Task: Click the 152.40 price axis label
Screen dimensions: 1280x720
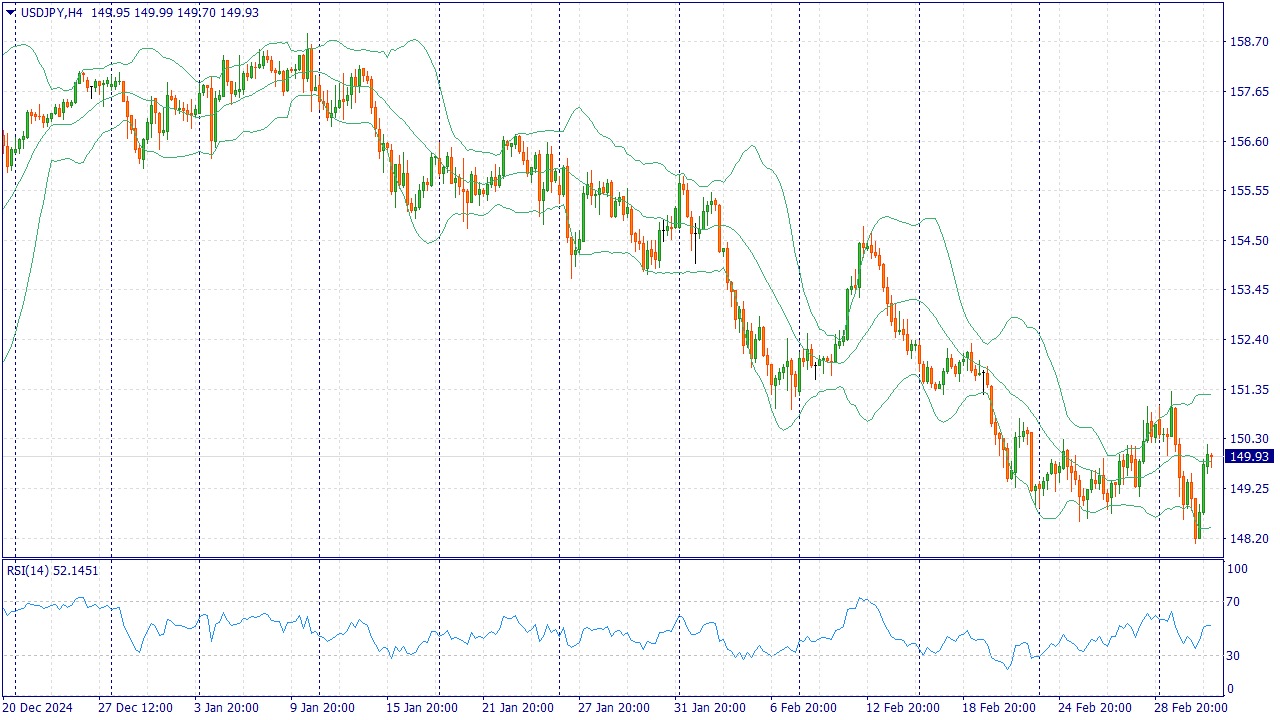Action: click(x=1248, y=340)
